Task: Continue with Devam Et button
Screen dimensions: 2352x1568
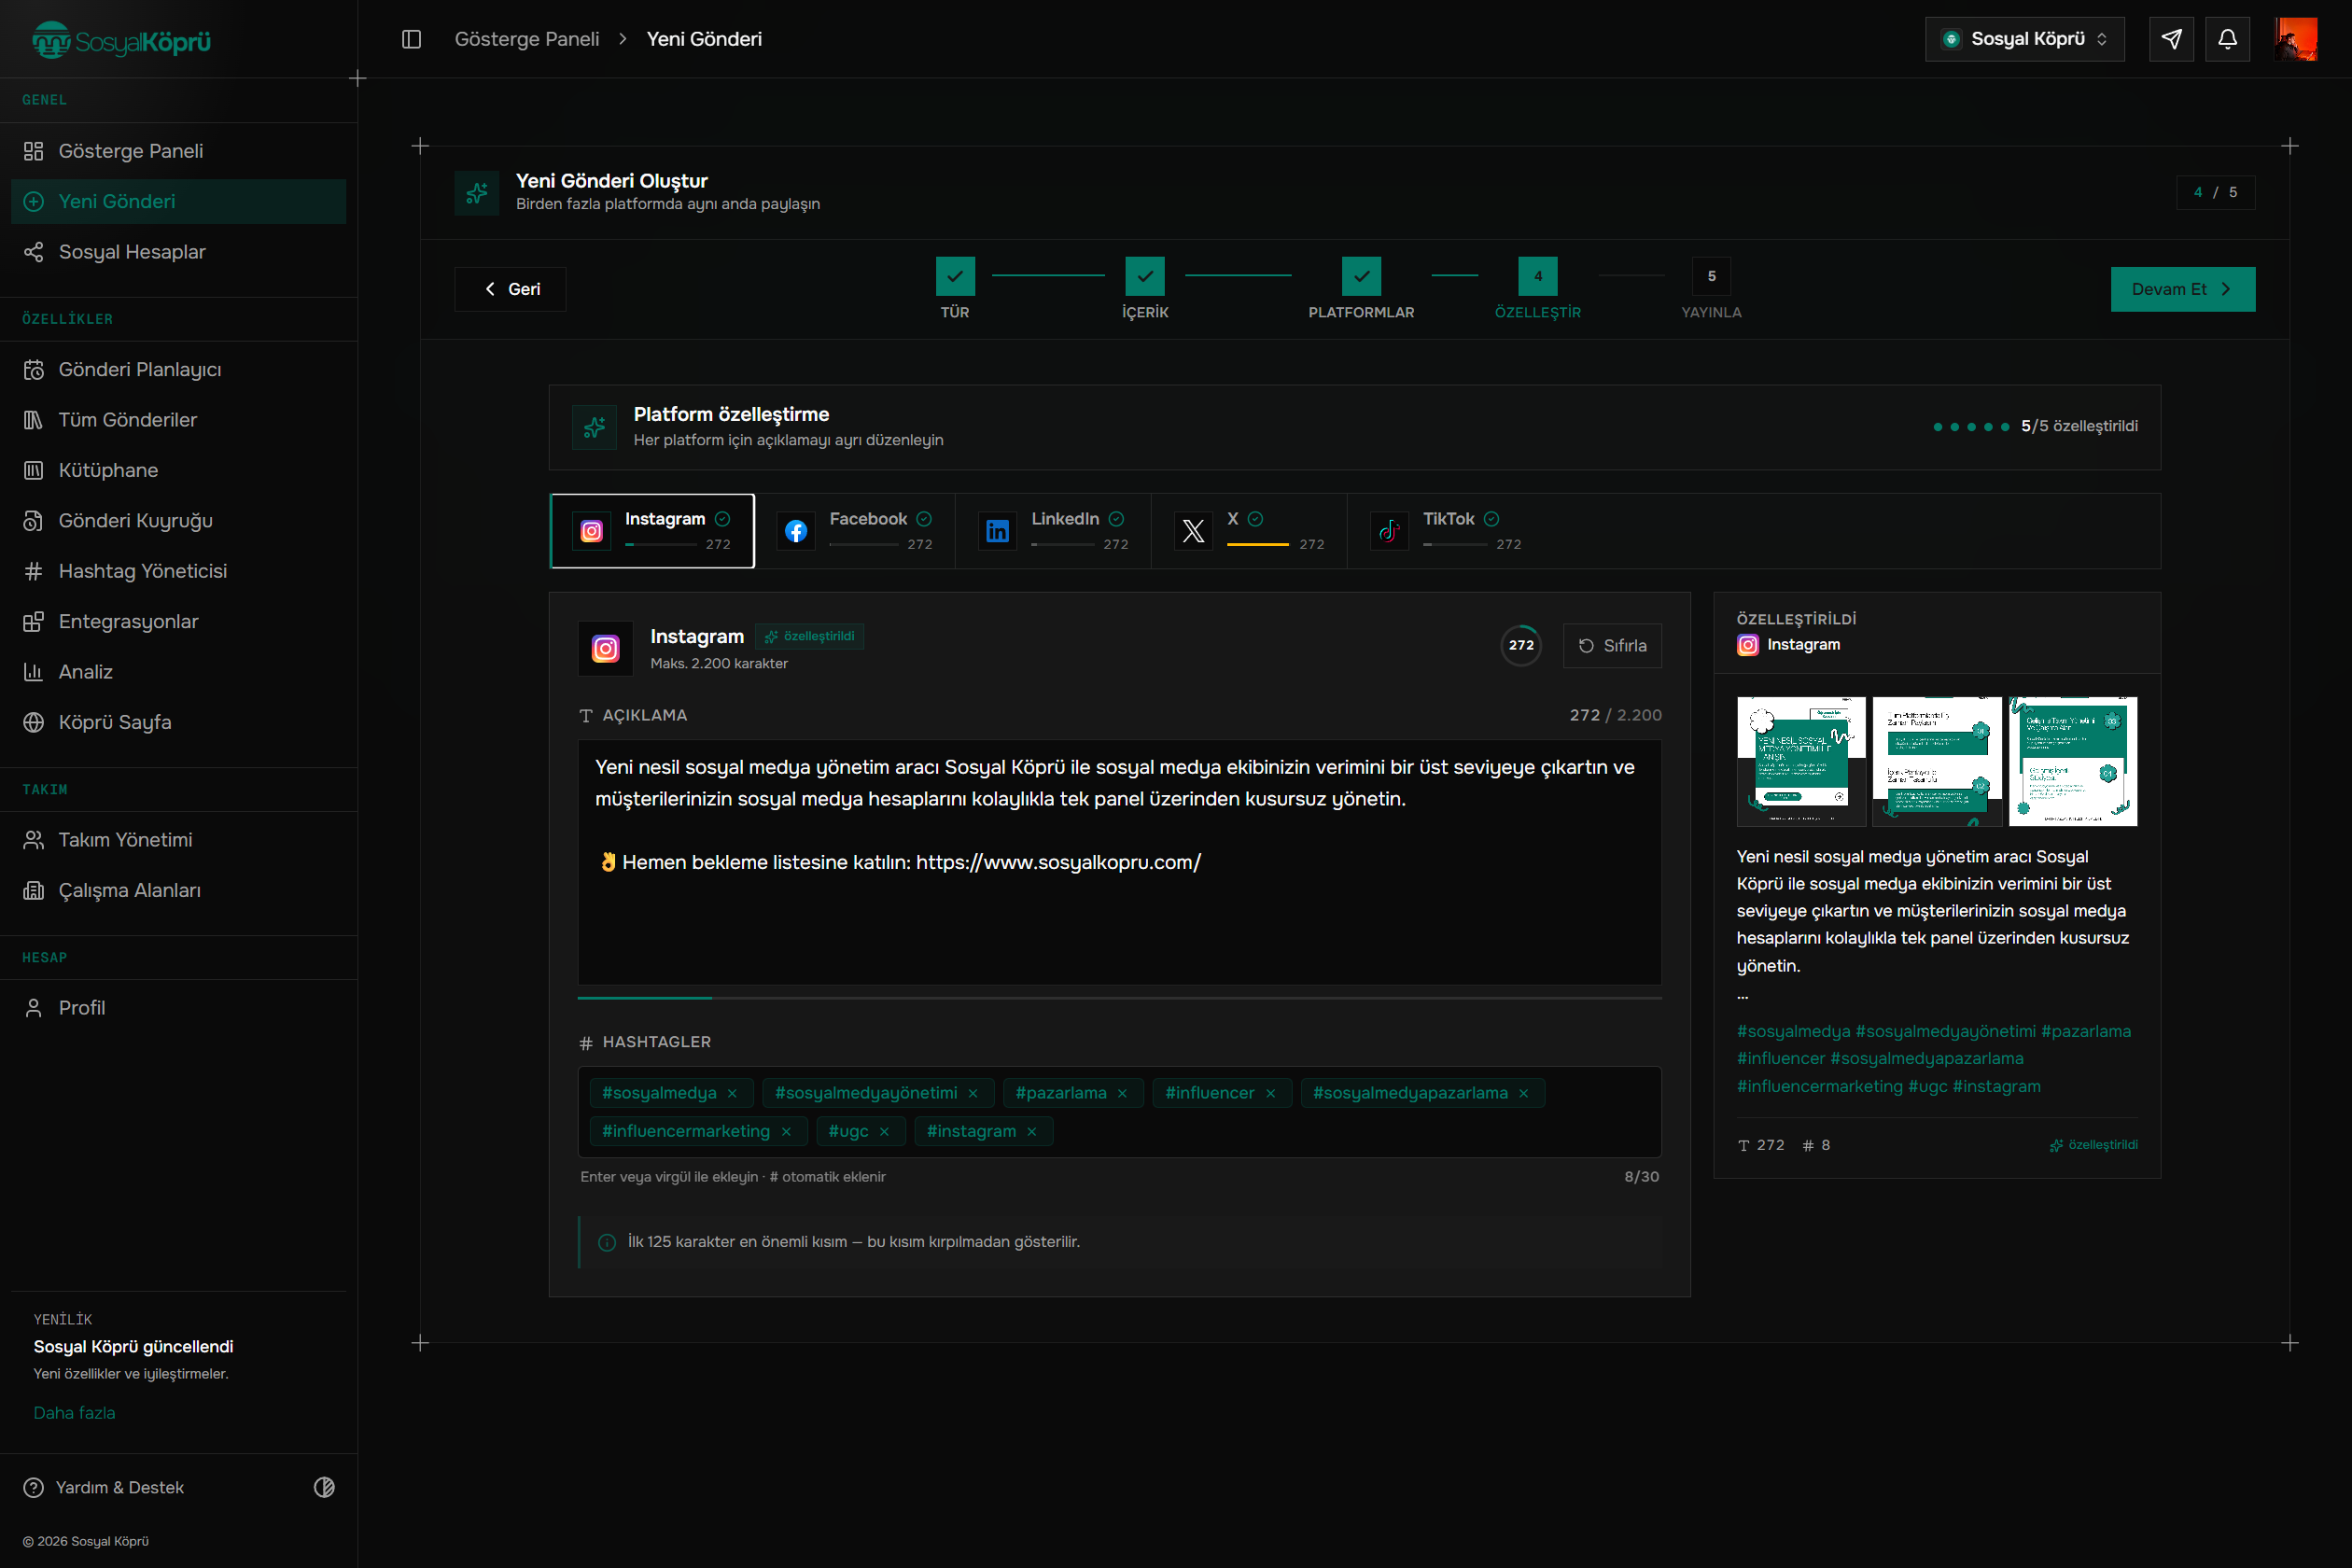Action: [x=2182, y=289]
